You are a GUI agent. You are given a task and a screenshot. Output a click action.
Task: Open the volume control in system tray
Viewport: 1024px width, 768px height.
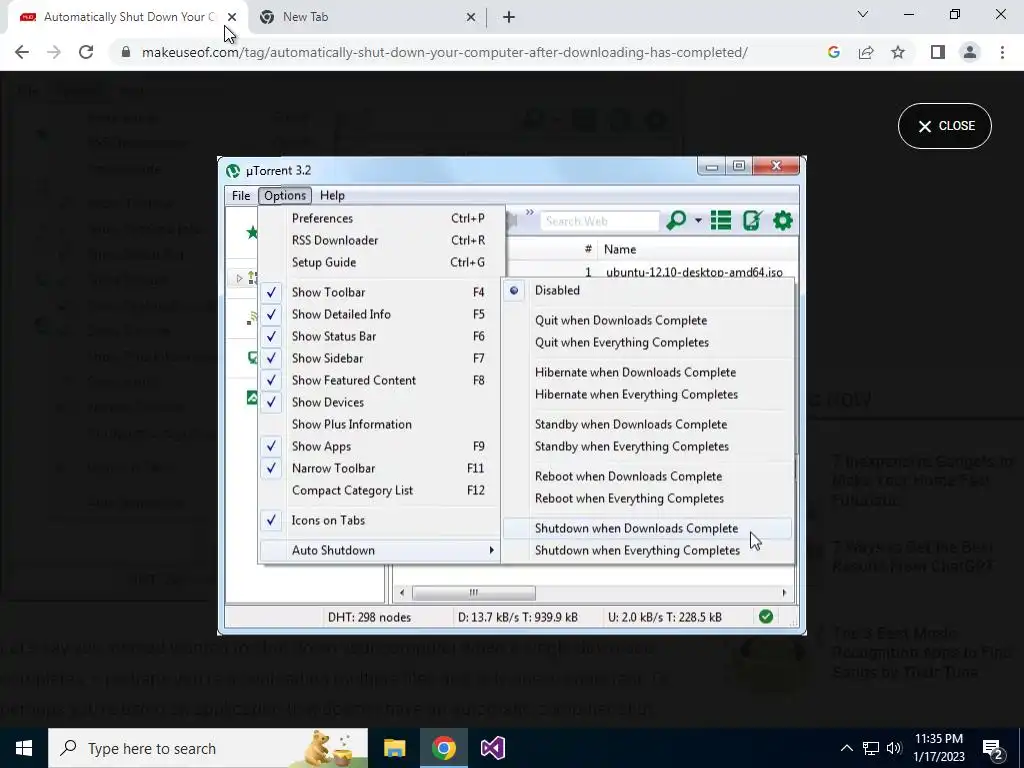pyautogui.click(x=895, y=748)
